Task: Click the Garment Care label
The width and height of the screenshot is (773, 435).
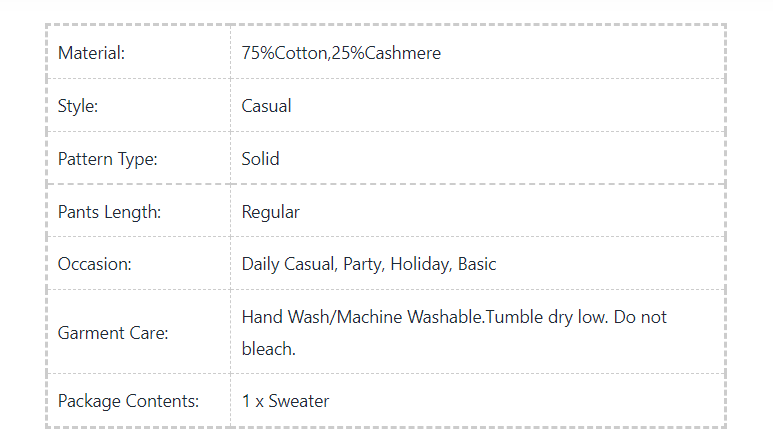Action: click(x=113, y=333)
